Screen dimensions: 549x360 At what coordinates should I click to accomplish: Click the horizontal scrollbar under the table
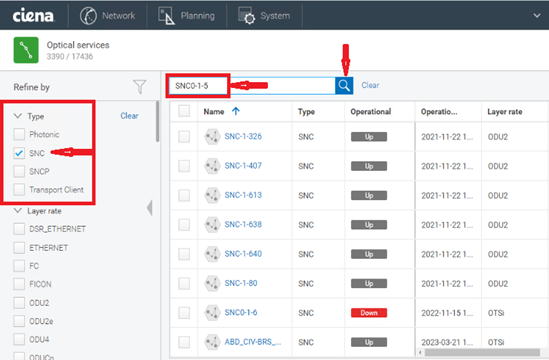click(x=482, y=352)
